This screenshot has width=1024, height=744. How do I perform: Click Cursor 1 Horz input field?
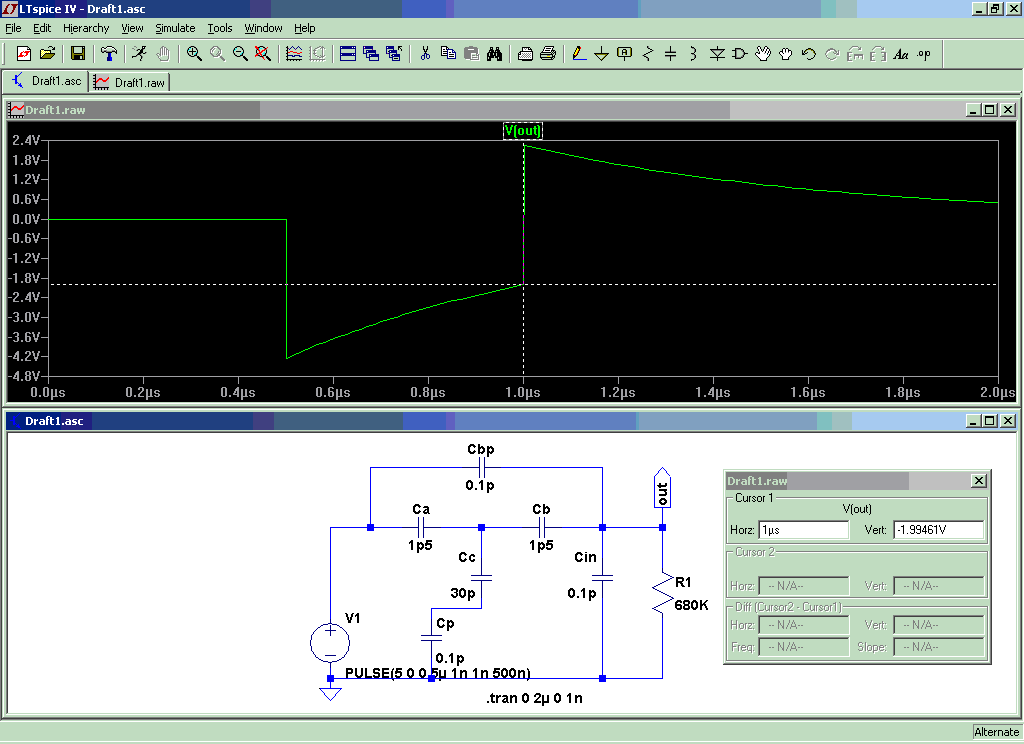[803, 530]
